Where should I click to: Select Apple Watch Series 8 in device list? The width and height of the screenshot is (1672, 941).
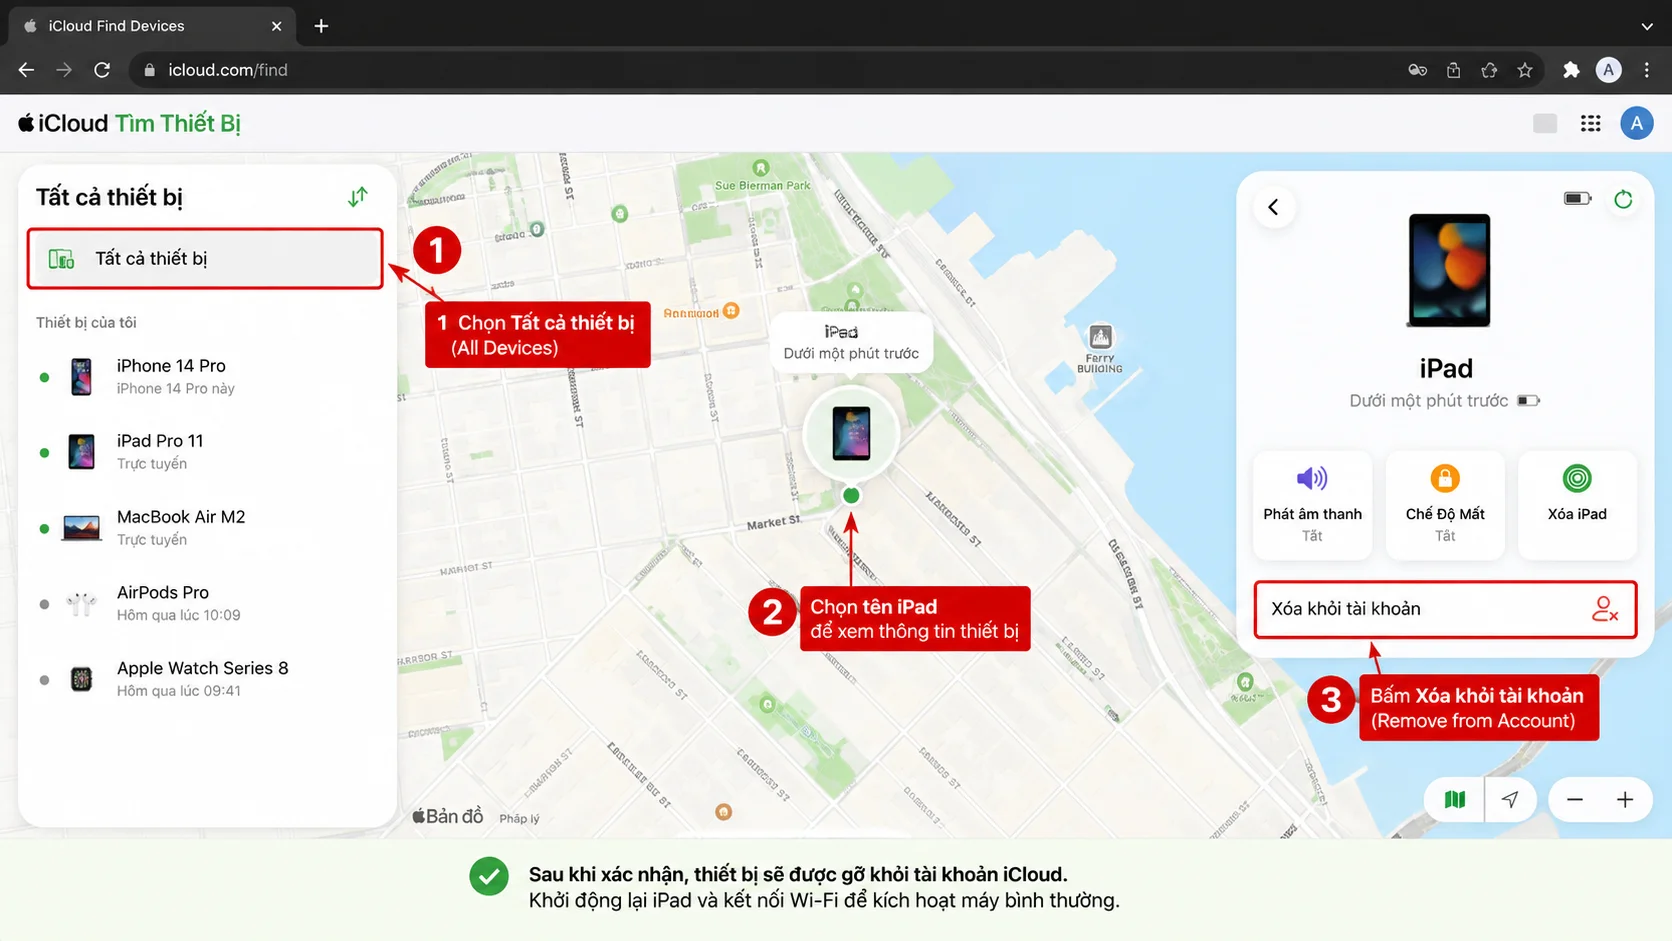pyautogui.click(x=207, y=679)
